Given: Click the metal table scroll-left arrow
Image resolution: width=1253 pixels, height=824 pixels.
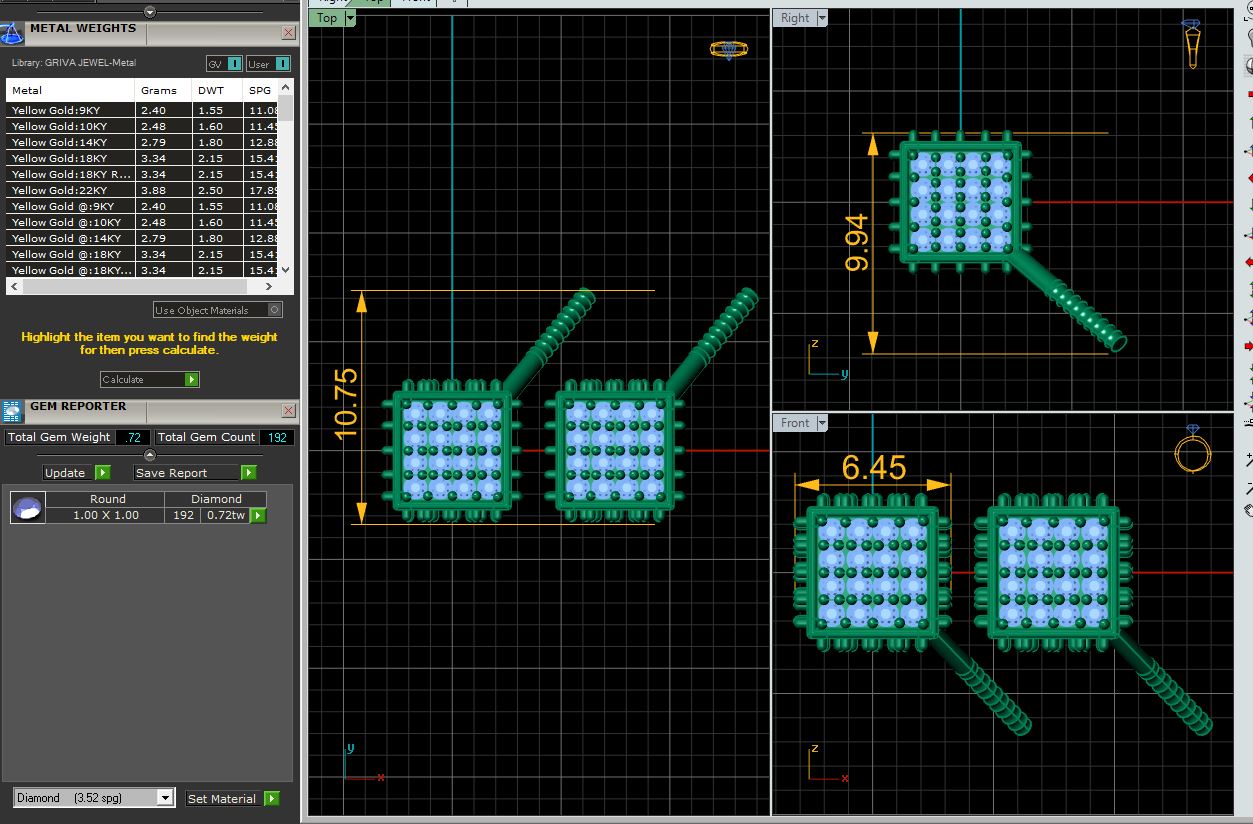Looking at the screenshot, I should coord(12,287).
